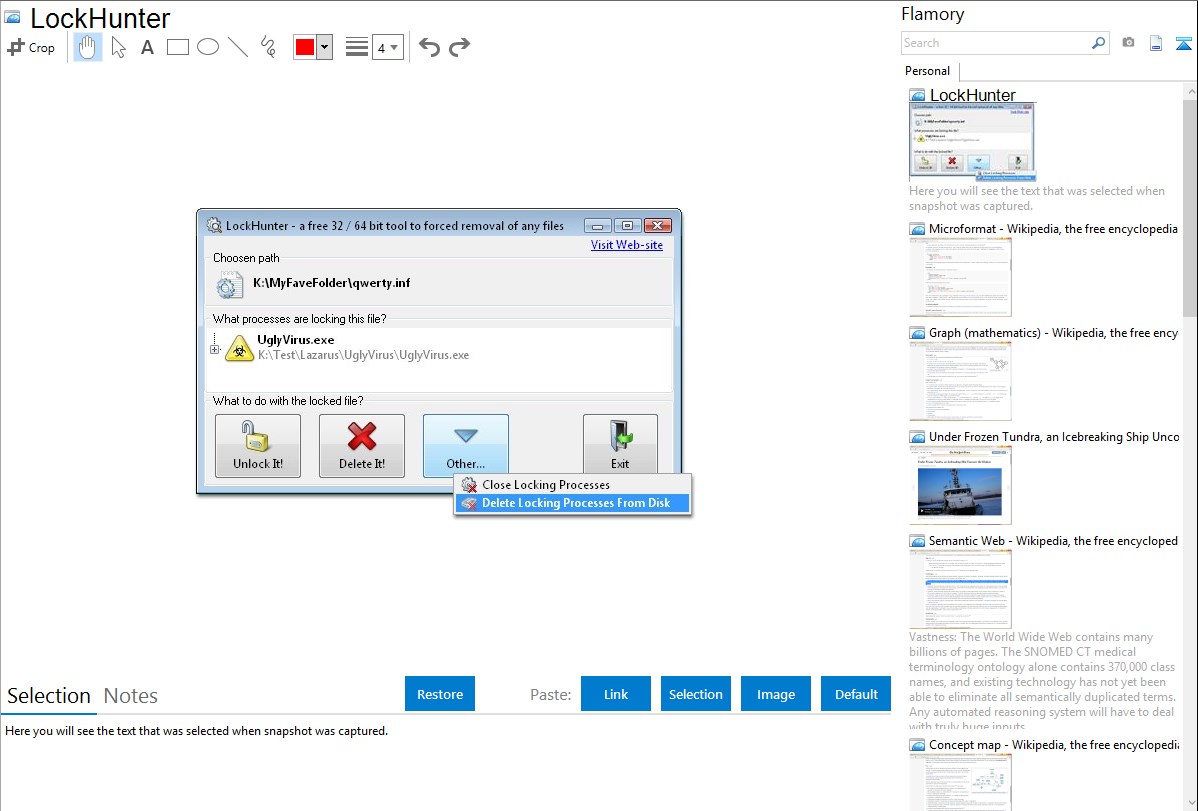This screenshot has width=1198, height=811.
Task: Select the straight line tool
Action: click(x=238, y=47)
